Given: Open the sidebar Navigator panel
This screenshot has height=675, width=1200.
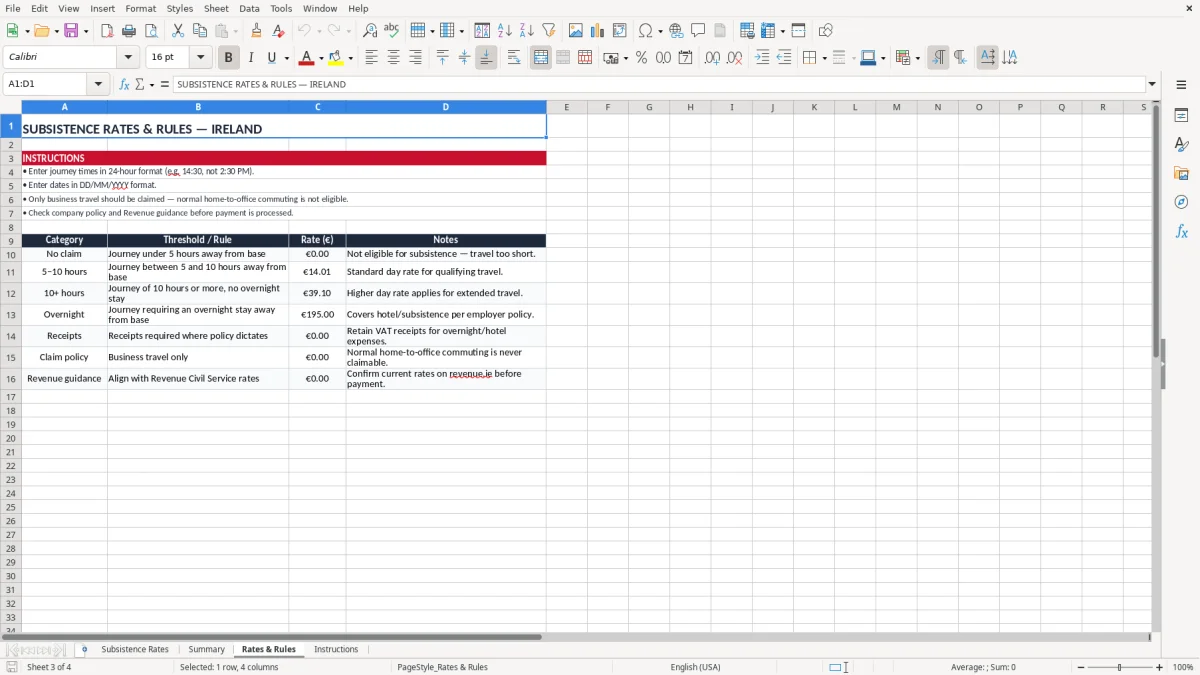Looking at the screenshot, I should point(1181,203).
